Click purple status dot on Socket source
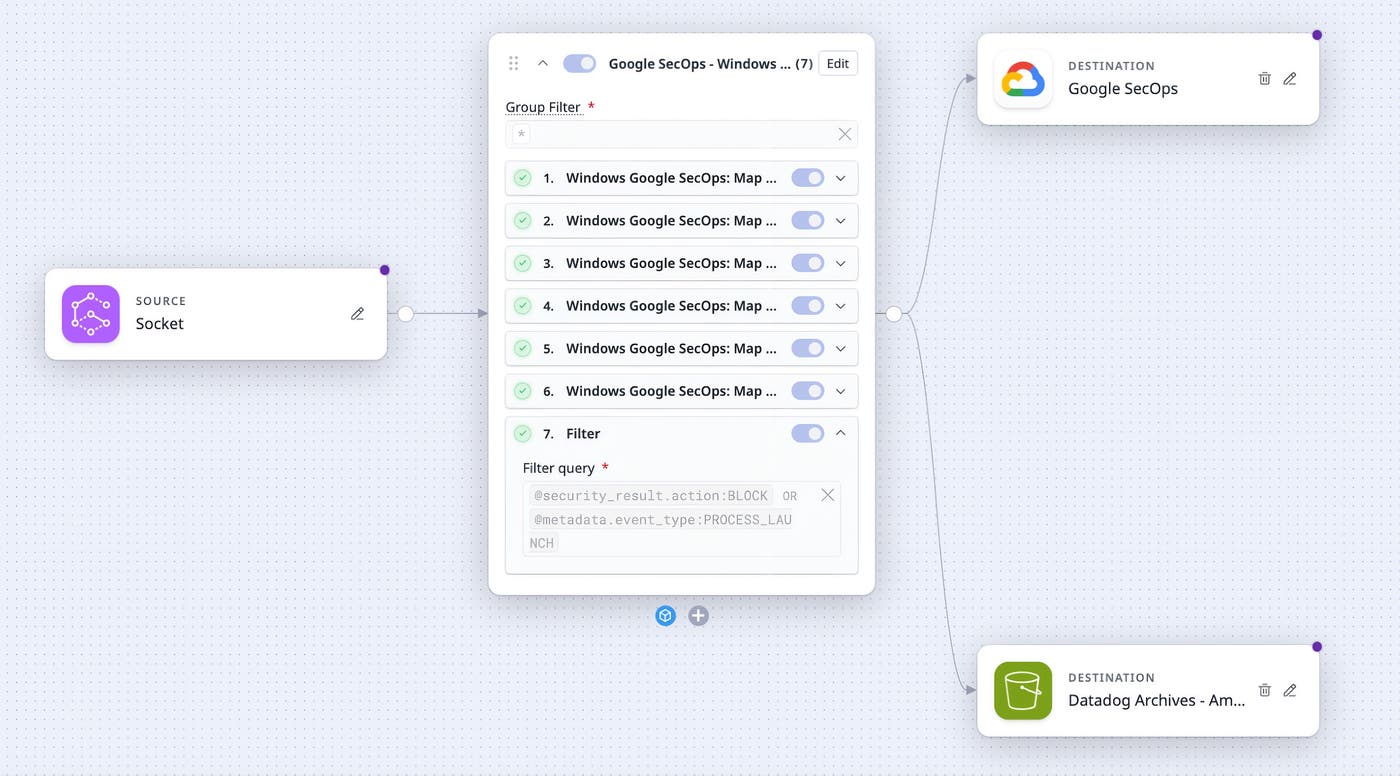This screenshot has width=1400, height=776. [385, 270]
